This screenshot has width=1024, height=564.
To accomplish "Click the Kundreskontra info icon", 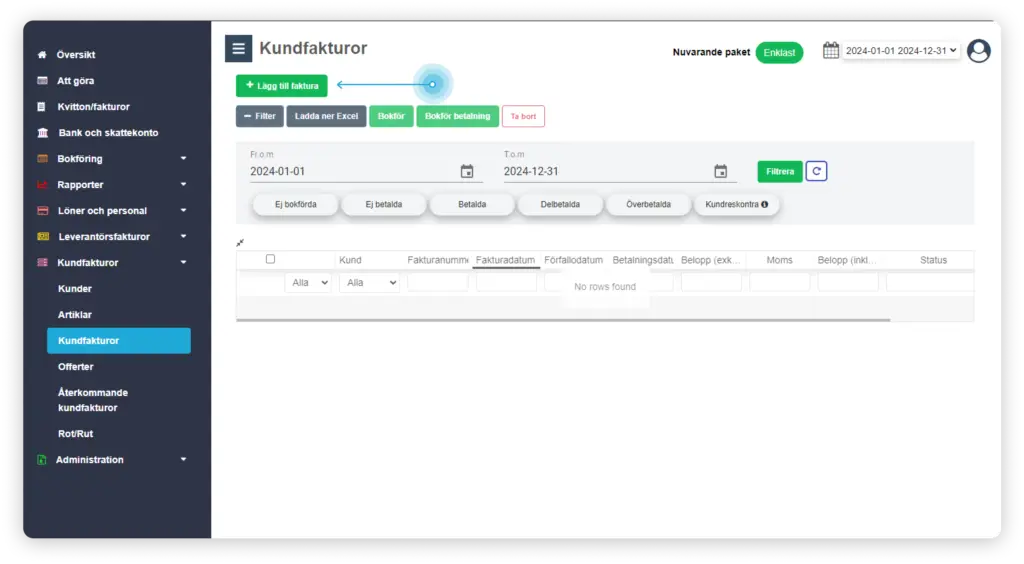I will coord(765,204).
